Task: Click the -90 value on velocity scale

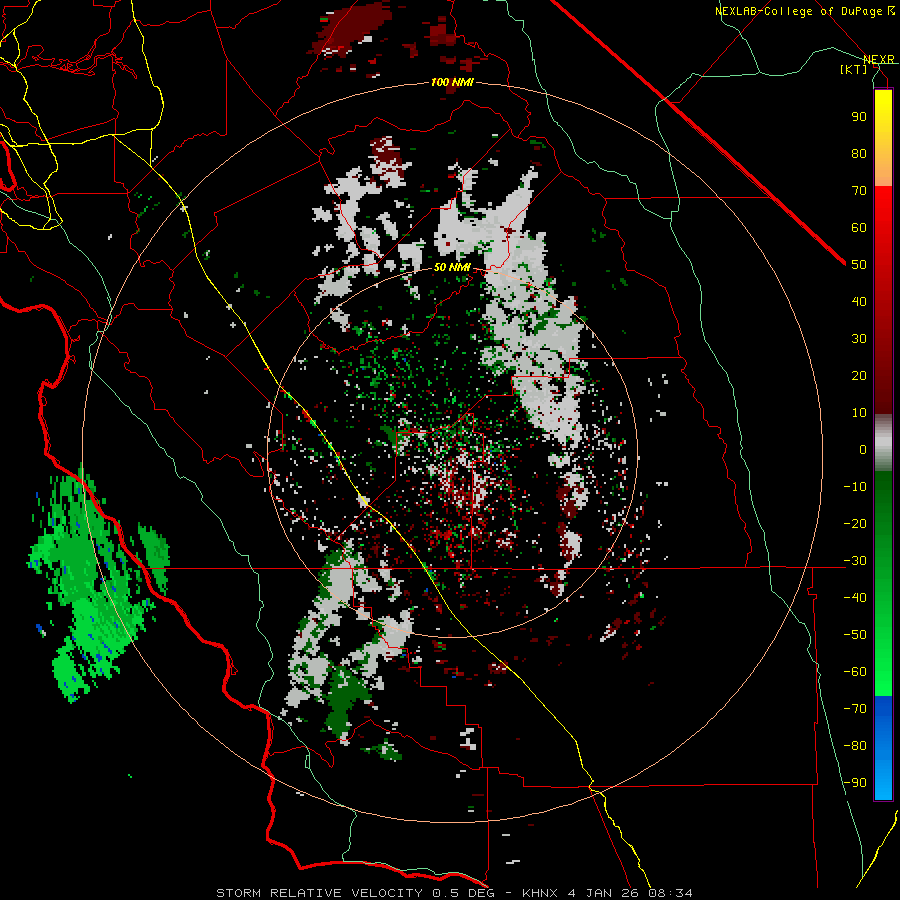Action: 855,783
